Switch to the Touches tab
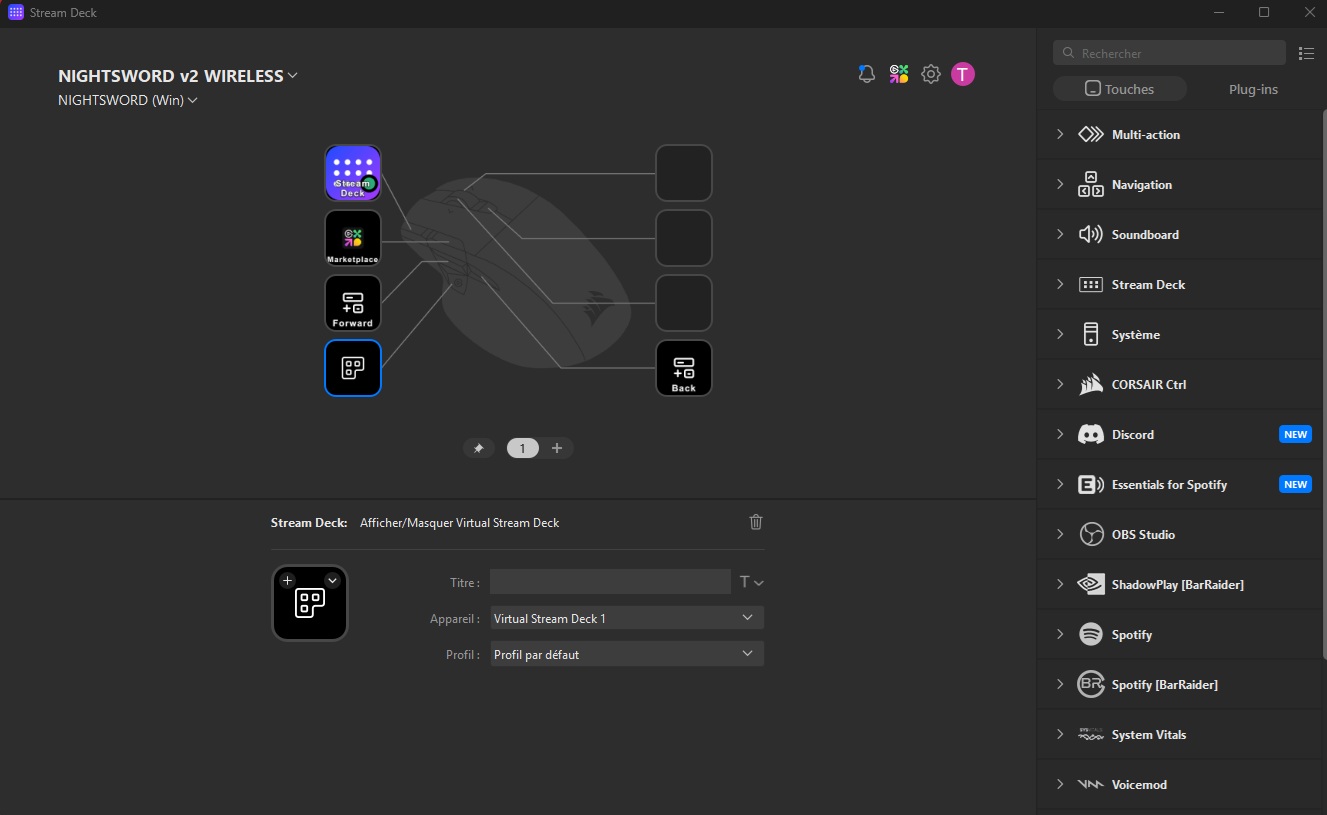The width and height of the screenshot is (1327, 815). tap(1120, 89)
